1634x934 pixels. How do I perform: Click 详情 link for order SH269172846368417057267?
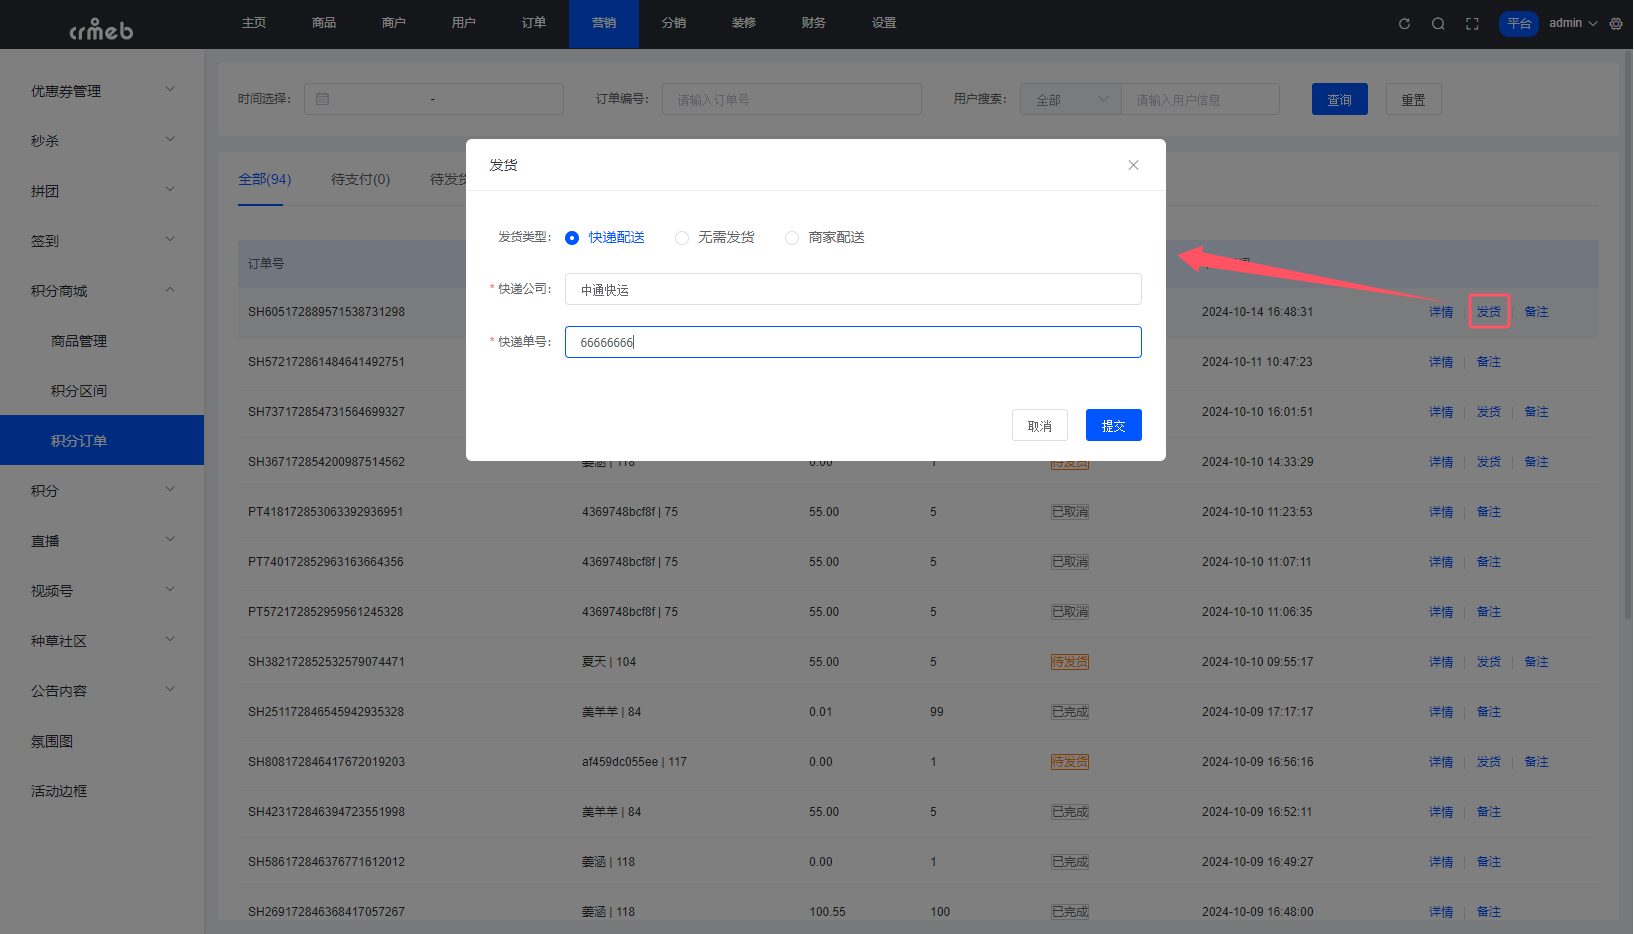[x=1441, y=912]
